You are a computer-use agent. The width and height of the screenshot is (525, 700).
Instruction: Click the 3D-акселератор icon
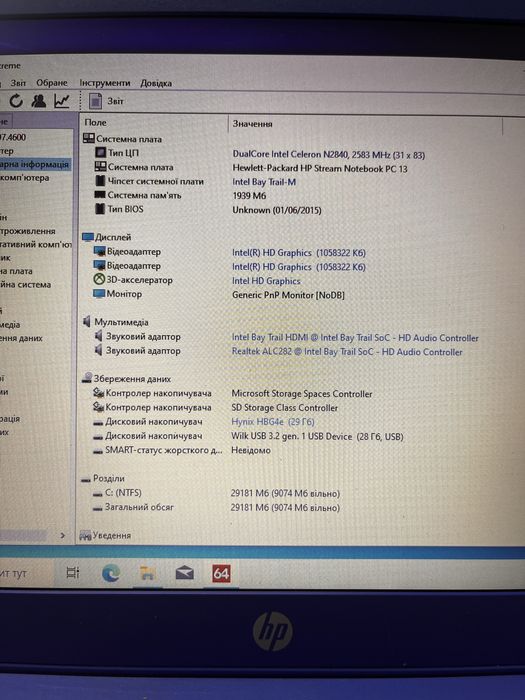99,279
